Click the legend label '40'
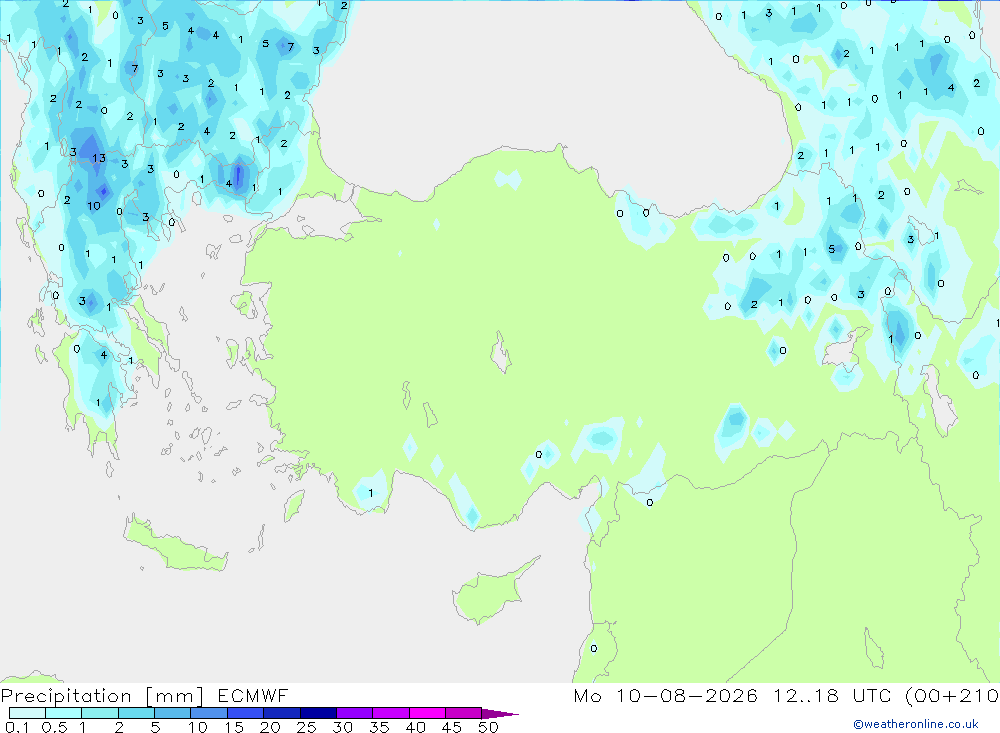This screenshot has height=733, width=1000. pos(415,727)
